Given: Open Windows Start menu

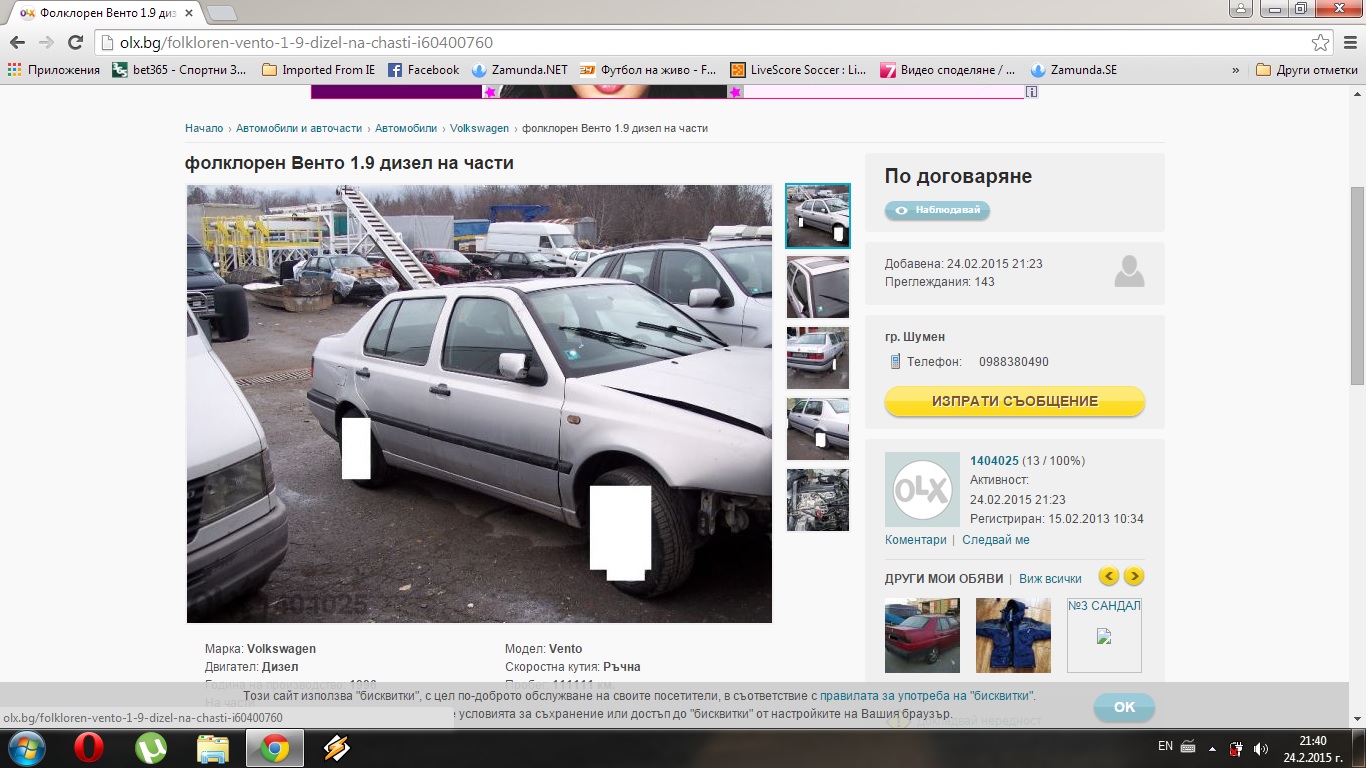Looking at the screenshot, I should (26, 748).
